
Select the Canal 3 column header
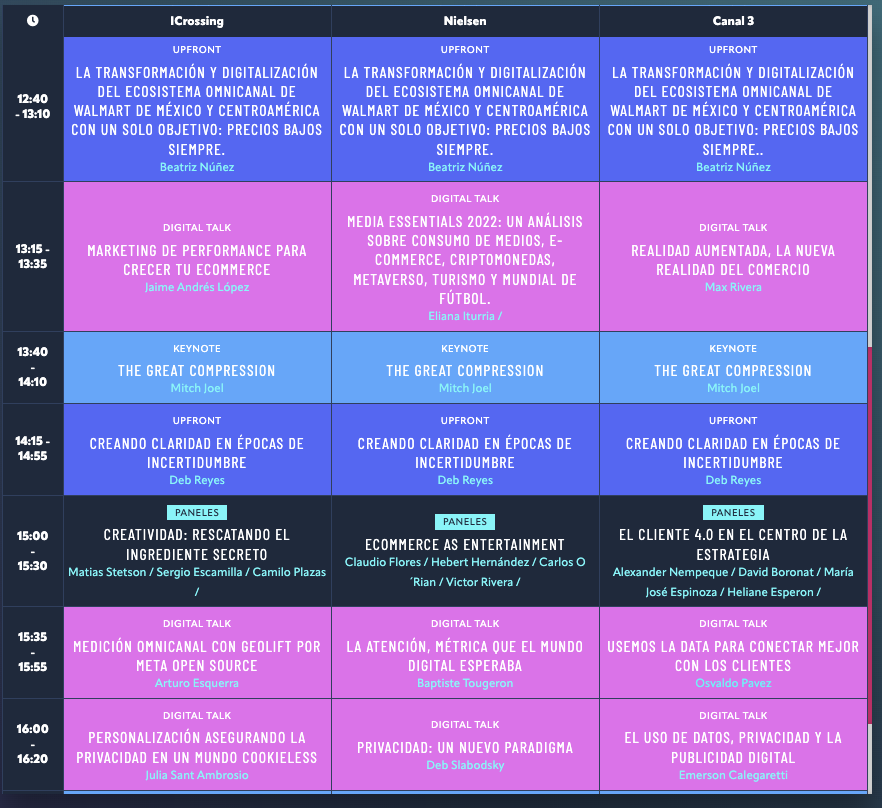(x=733, y=21)
